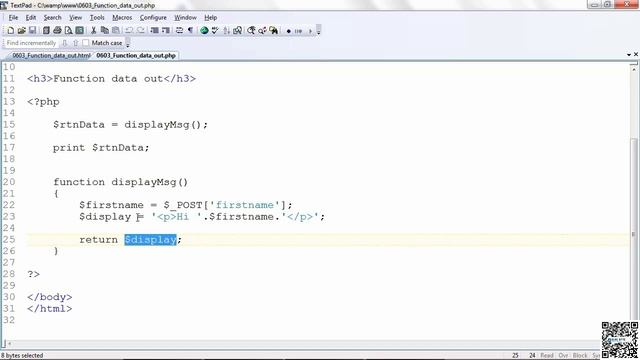
Task: Click the Copy toolbar icon
Action: tap(104, 31)
